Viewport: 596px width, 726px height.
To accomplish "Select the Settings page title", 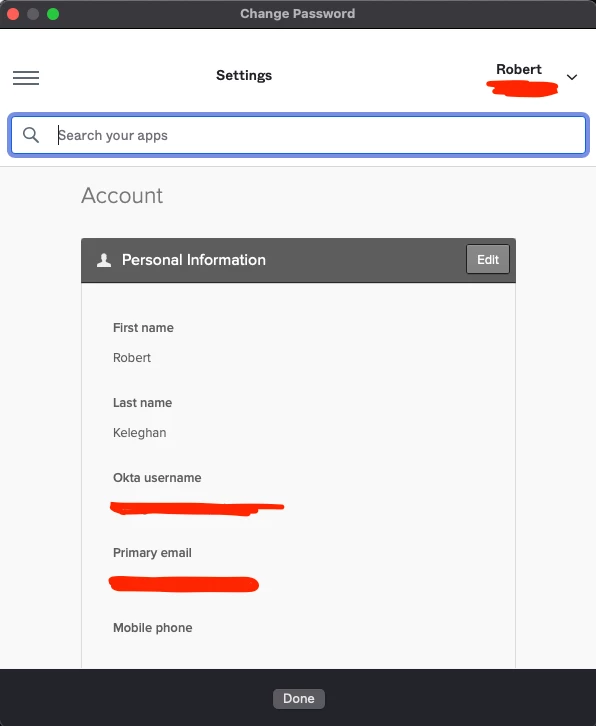I will (244, 75).
